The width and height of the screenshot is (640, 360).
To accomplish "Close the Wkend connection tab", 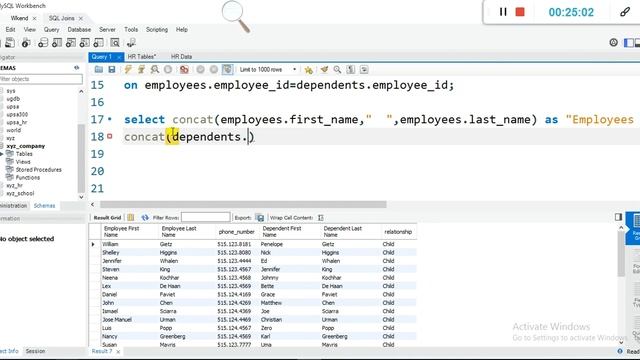I will coord(34,18).
